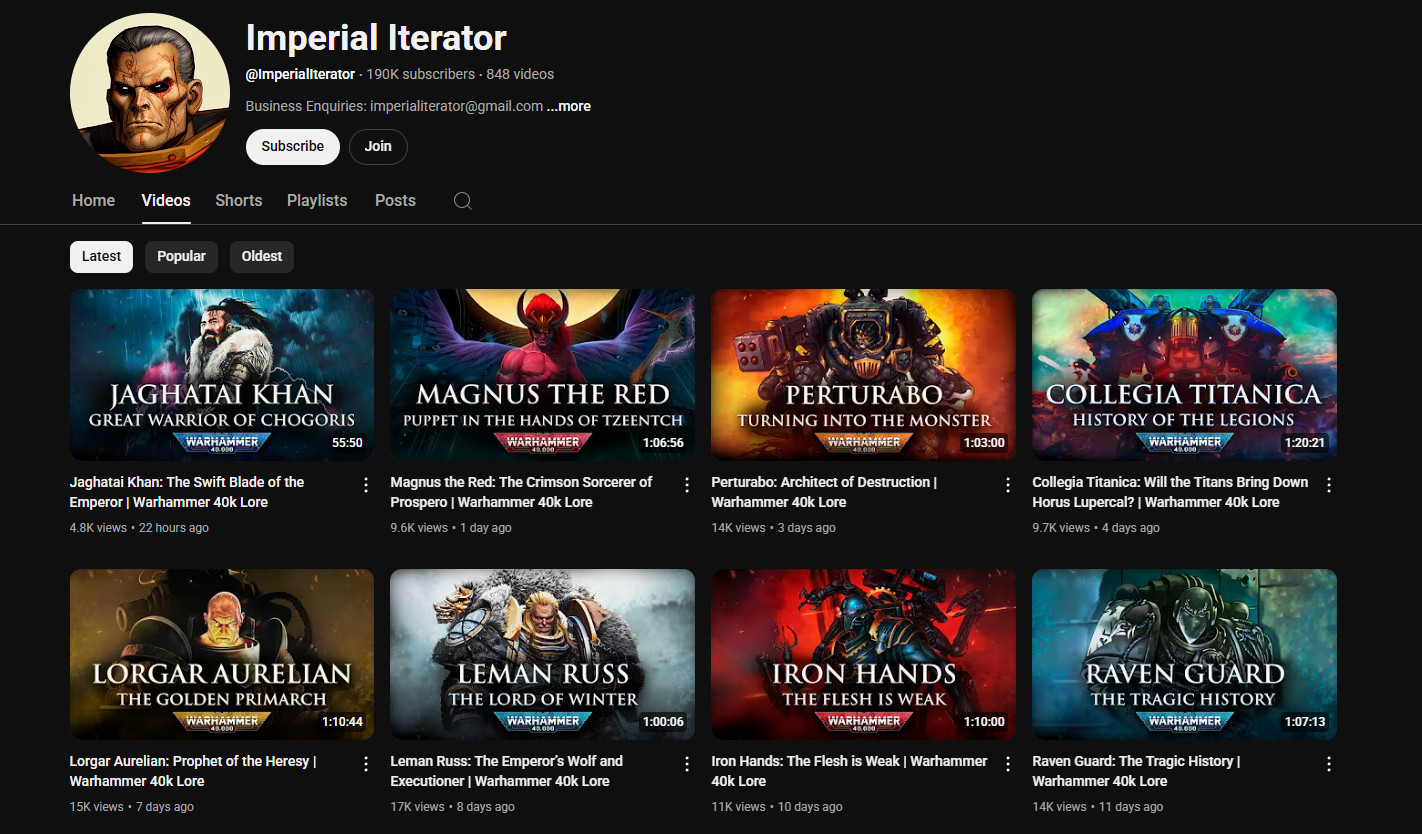Select the Oldest sort chip

(262, 257)
